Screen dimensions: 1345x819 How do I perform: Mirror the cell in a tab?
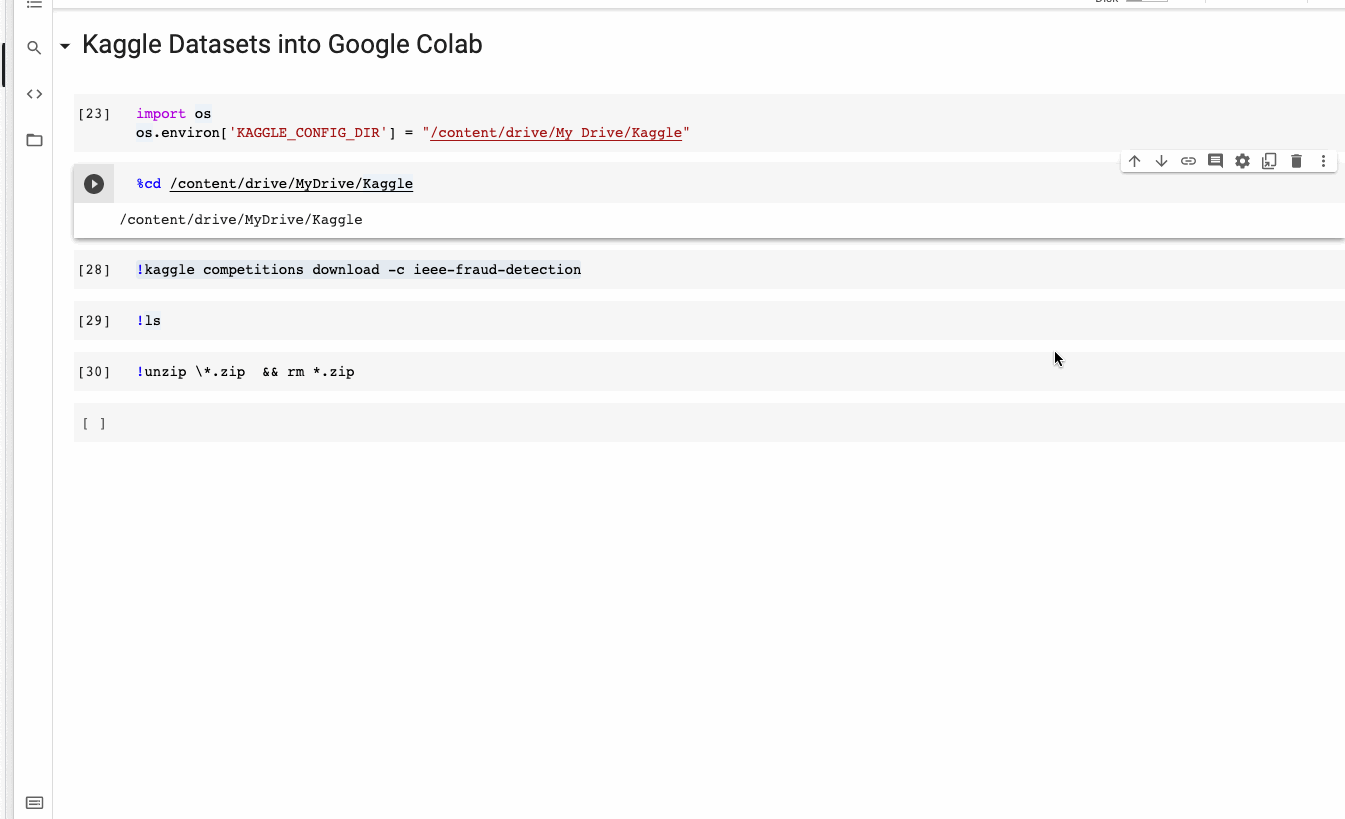tap(1269, 161)
